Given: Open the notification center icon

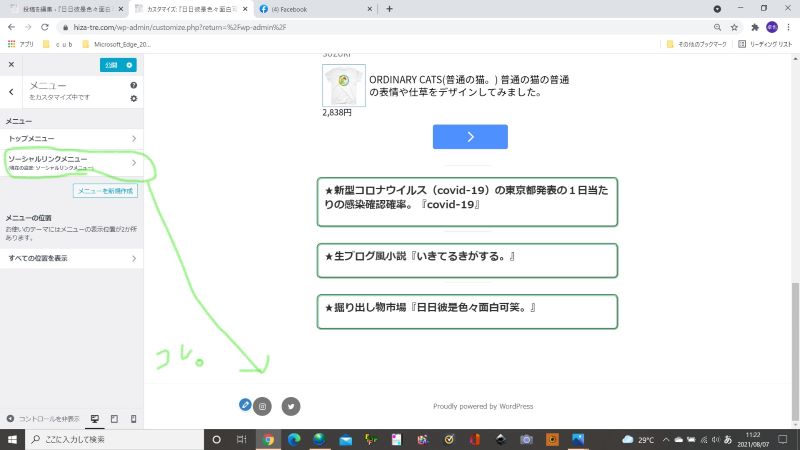Looking at the screenshot, I should click(x=783, y=439).
